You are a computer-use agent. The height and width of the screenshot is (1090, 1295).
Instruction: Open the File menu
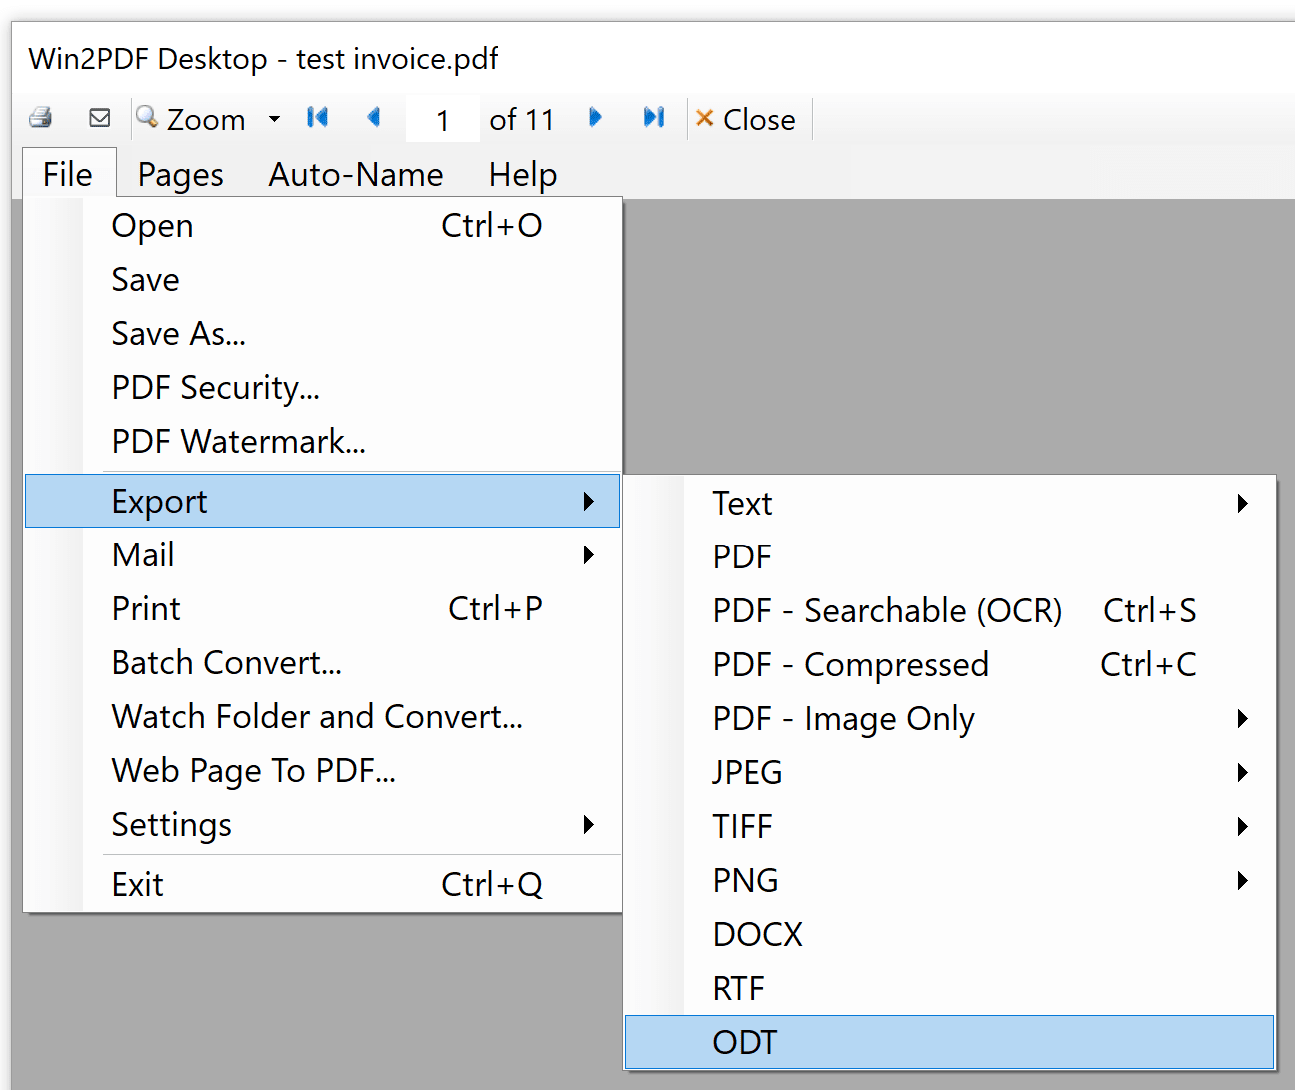tap(68, 174)
